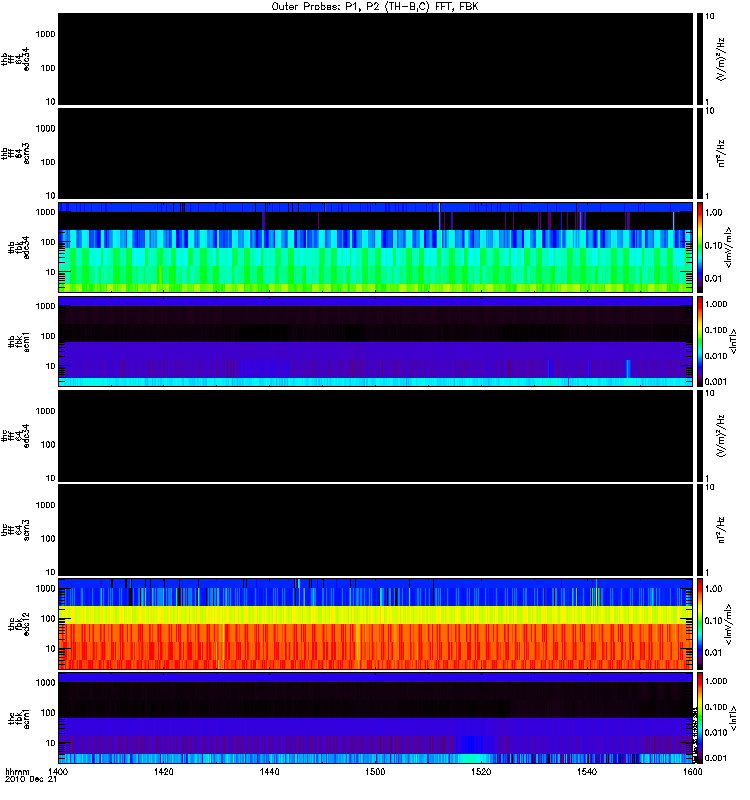
Task: Click the '(V/m)²/Hz' unit label of thb fff edc34
Action: click(x=720, y=59)
